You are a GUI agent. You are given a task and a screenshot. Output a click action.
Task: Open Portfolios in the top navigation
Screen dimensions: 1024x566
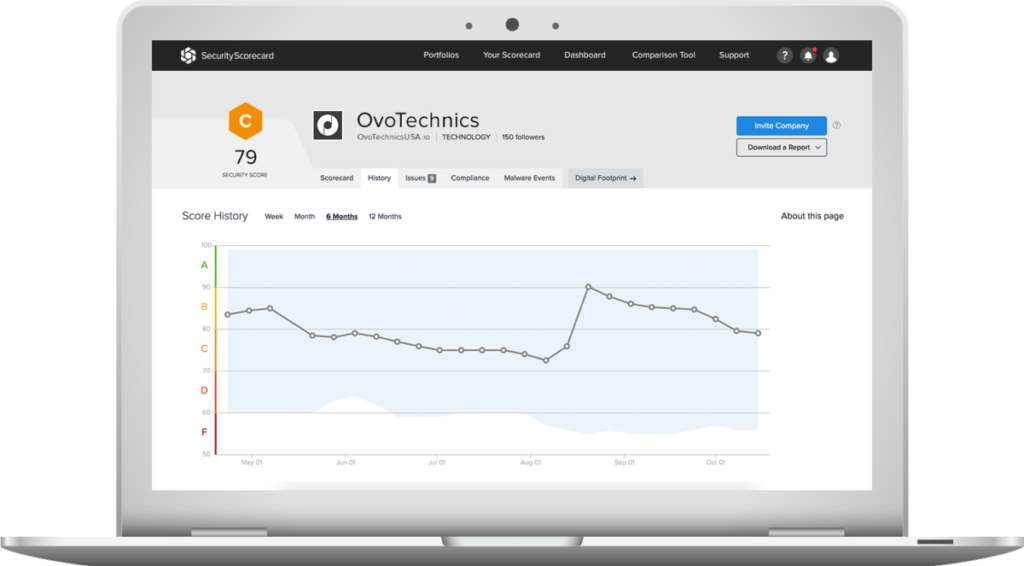pyautogui.click(x=441, y=55)
